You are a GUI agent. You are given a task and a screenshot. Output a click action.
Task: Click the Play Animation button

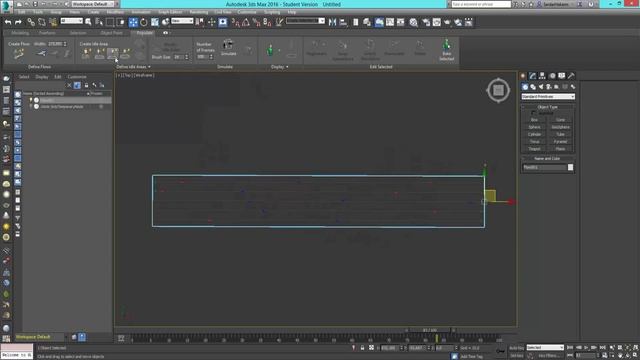tap(586, 348)
